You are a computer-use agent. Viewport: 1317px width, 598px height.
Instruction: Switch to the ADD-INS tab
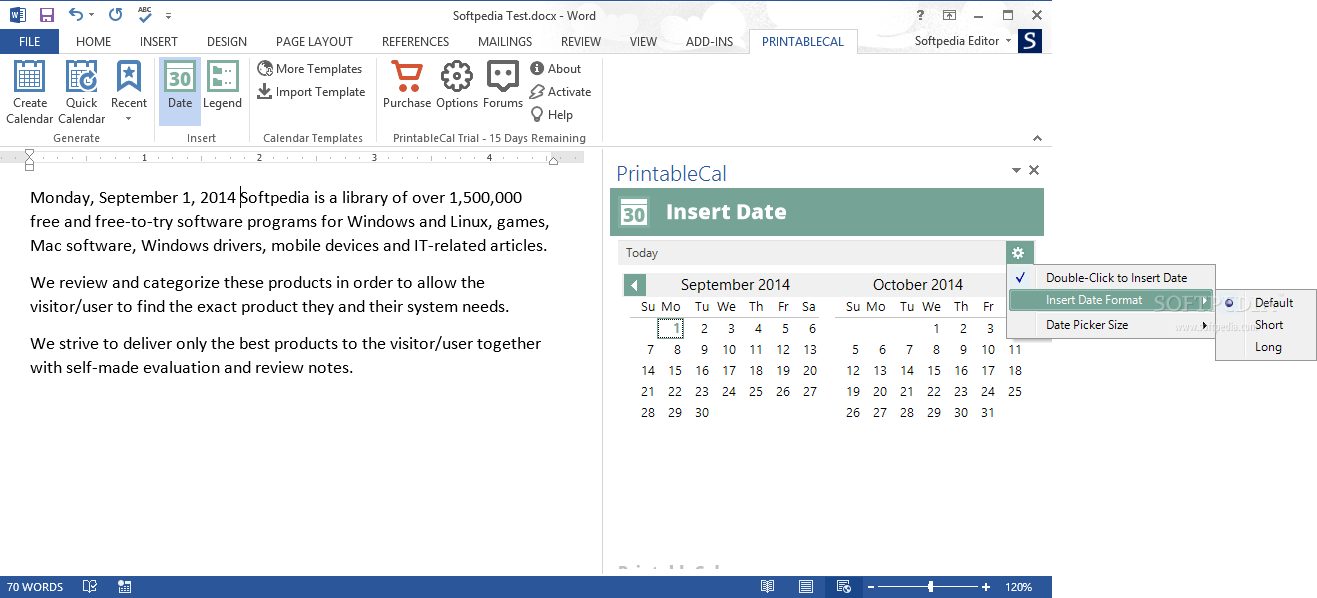[x=709, y=42]
